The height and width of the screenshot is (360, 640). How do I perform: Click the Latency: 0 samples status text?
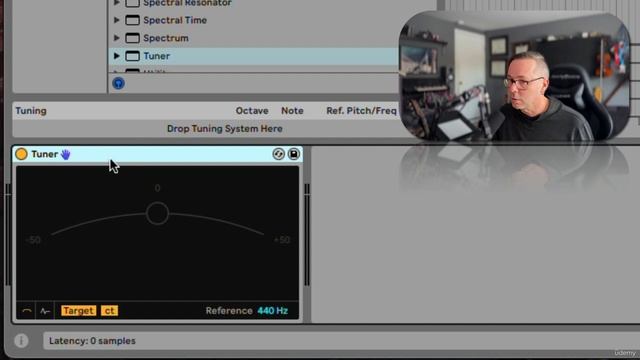[x=92, y=341]
